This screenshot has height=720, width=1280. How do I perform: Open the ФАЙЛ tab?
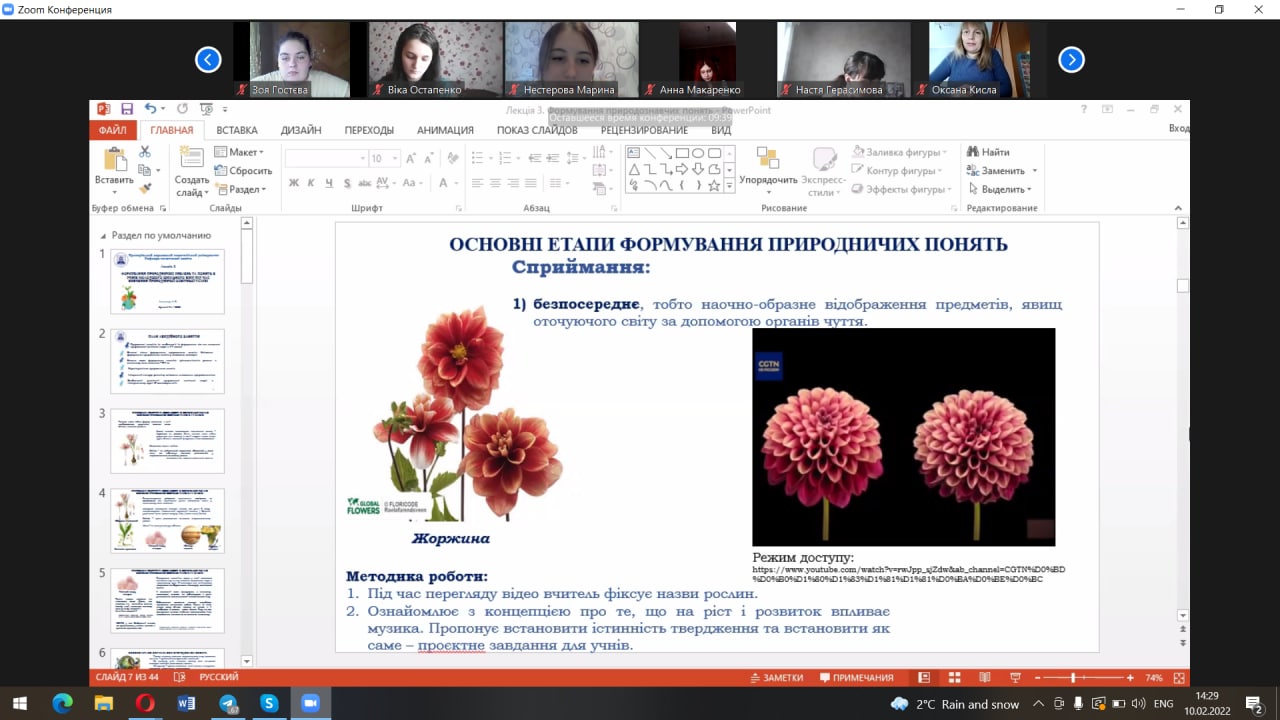tap(113, 130)
